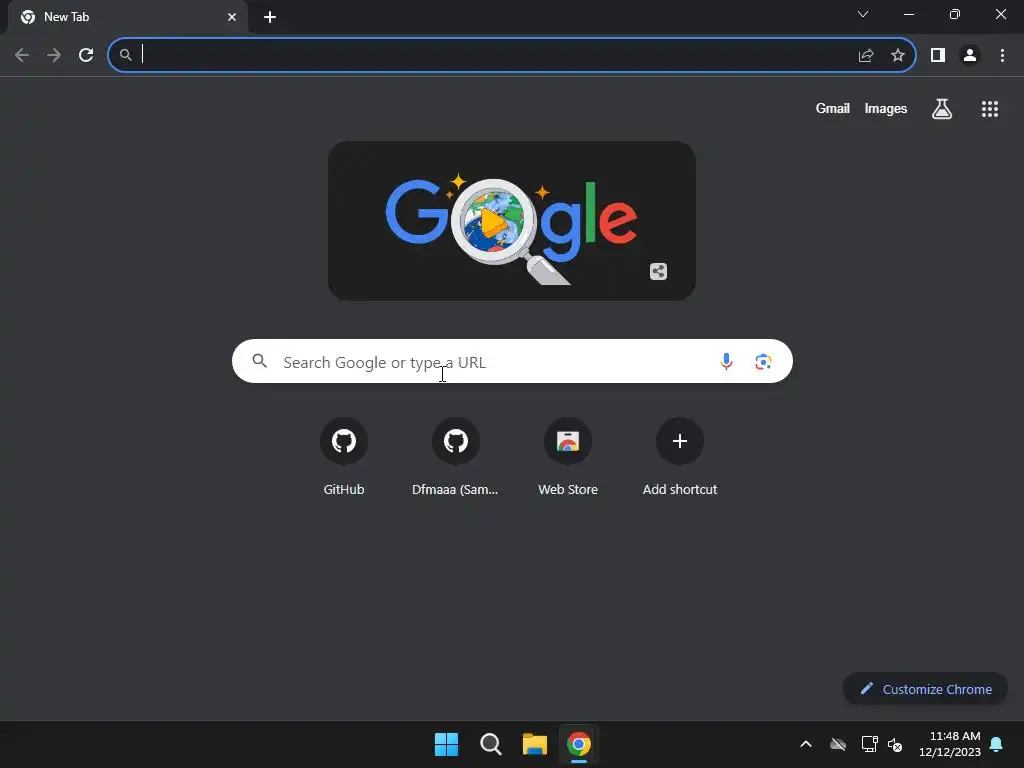The image size is (1024, 768).
Task: Click the muted volume tray icon
Action: pos(895,744)
